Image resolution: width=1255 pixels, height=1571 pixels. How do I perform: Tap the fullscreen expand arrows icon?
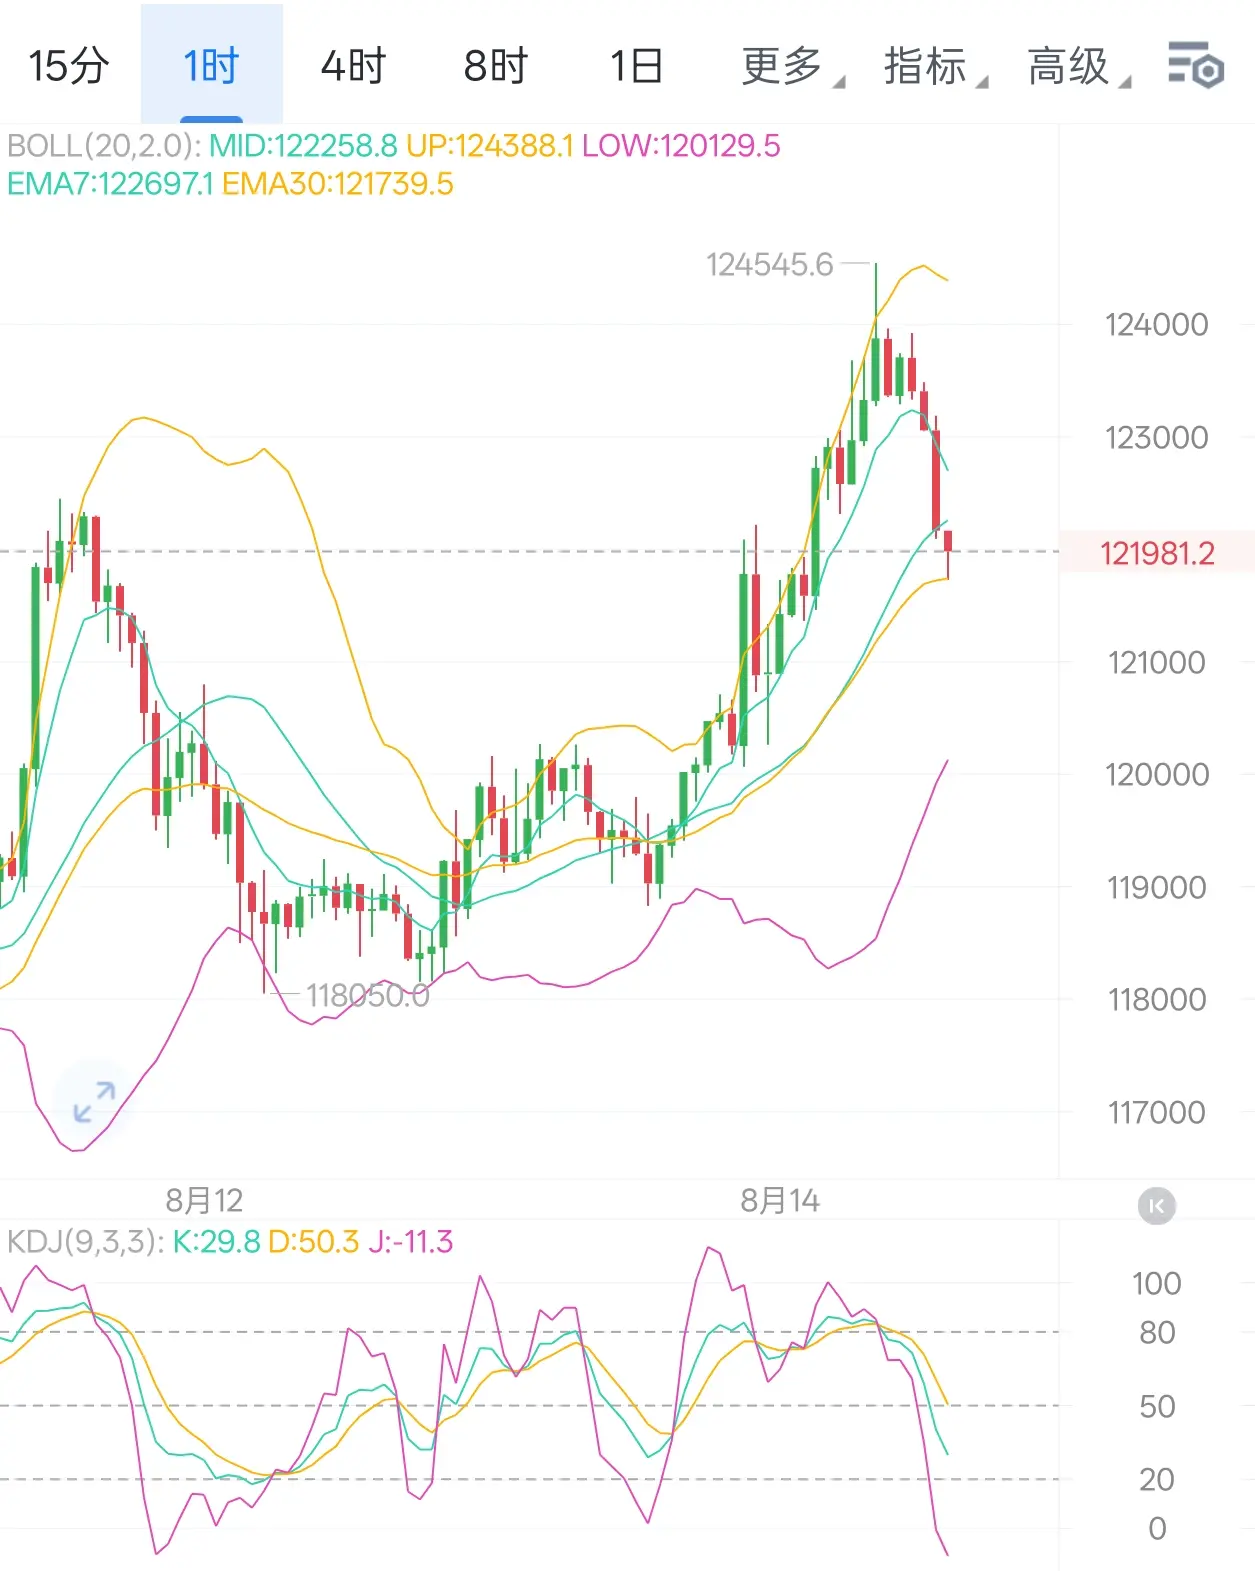tap(95, 1102)
